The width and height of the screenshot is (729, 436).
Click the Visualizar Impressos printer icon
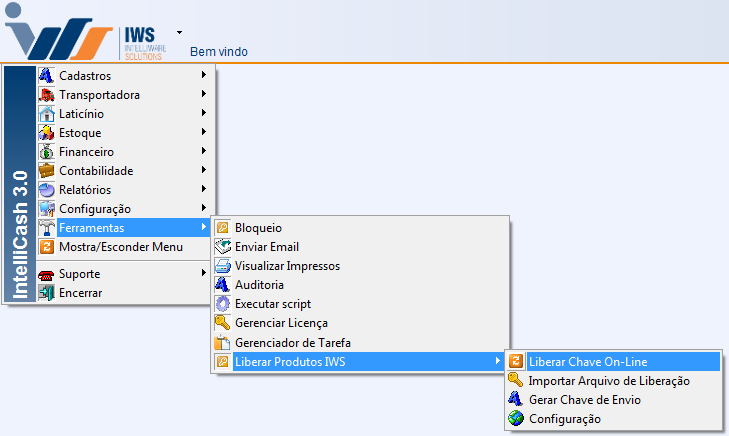pos(223,266)
